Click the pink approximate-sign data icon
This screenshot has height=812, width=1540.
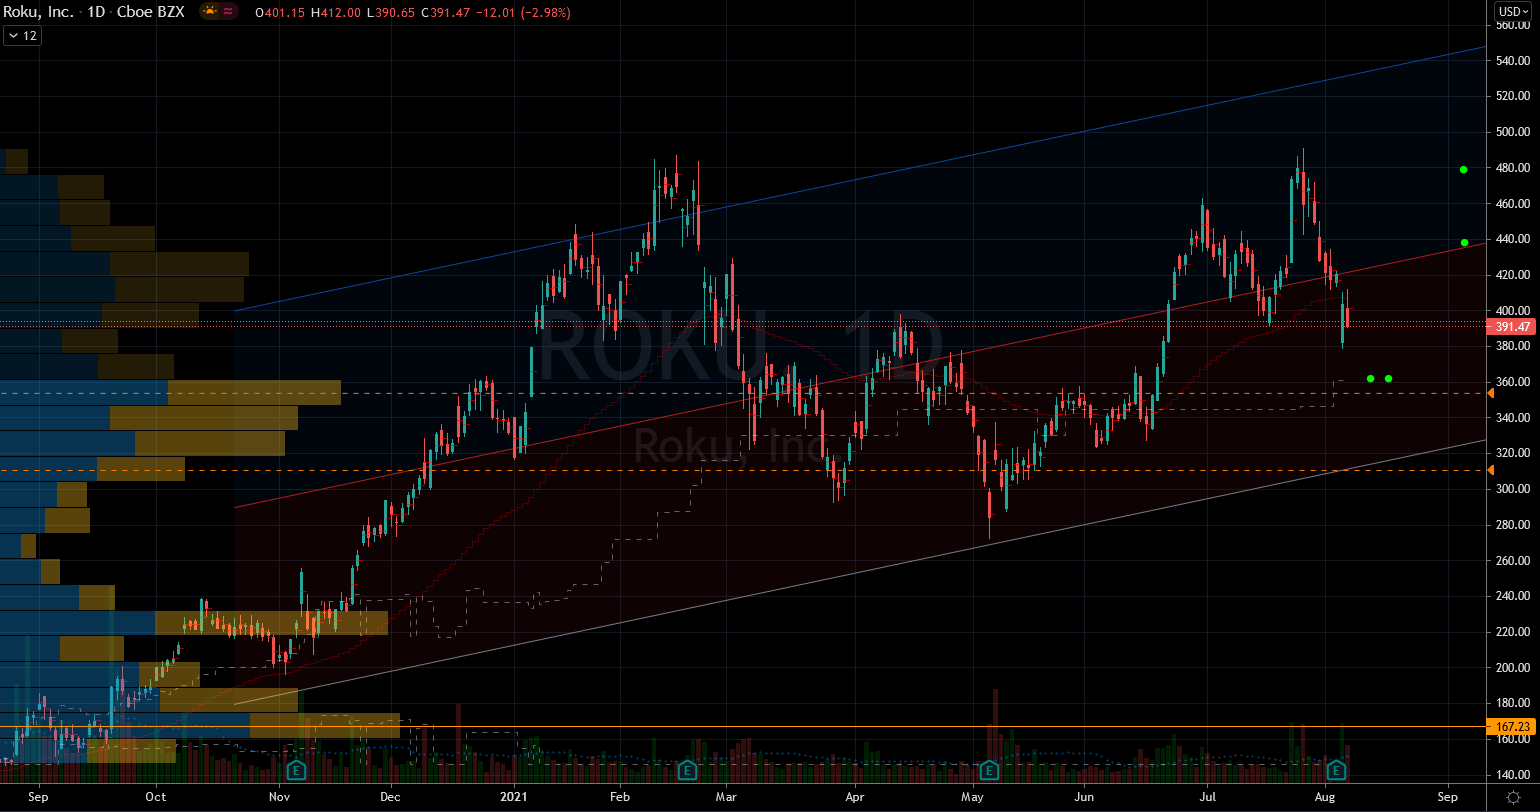(x=229, y=12)
